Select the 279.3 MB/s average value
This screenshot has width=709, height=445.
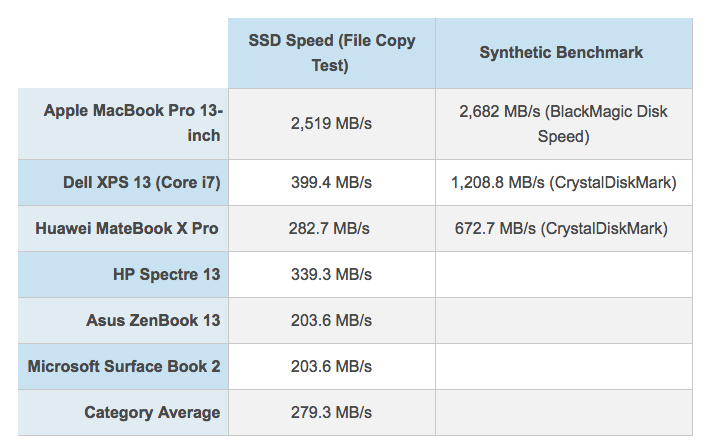click(x=331, y=412)
